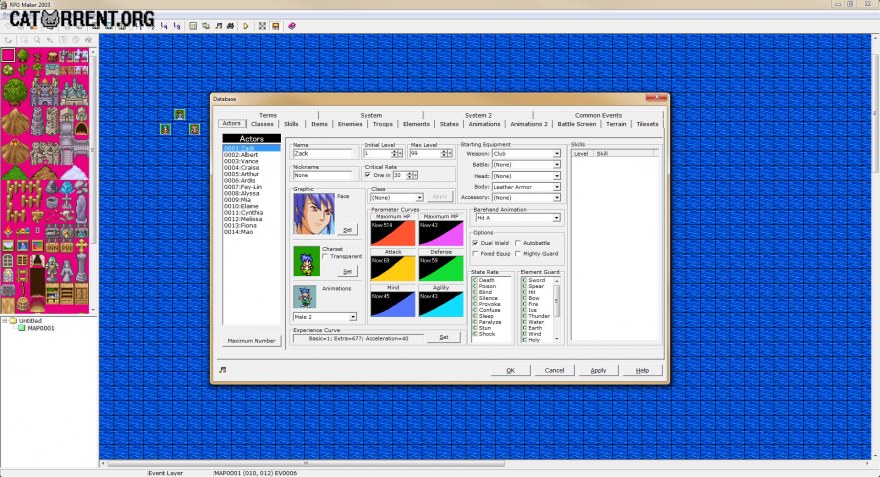Choose the Fill bucket tool

(88, 40)
